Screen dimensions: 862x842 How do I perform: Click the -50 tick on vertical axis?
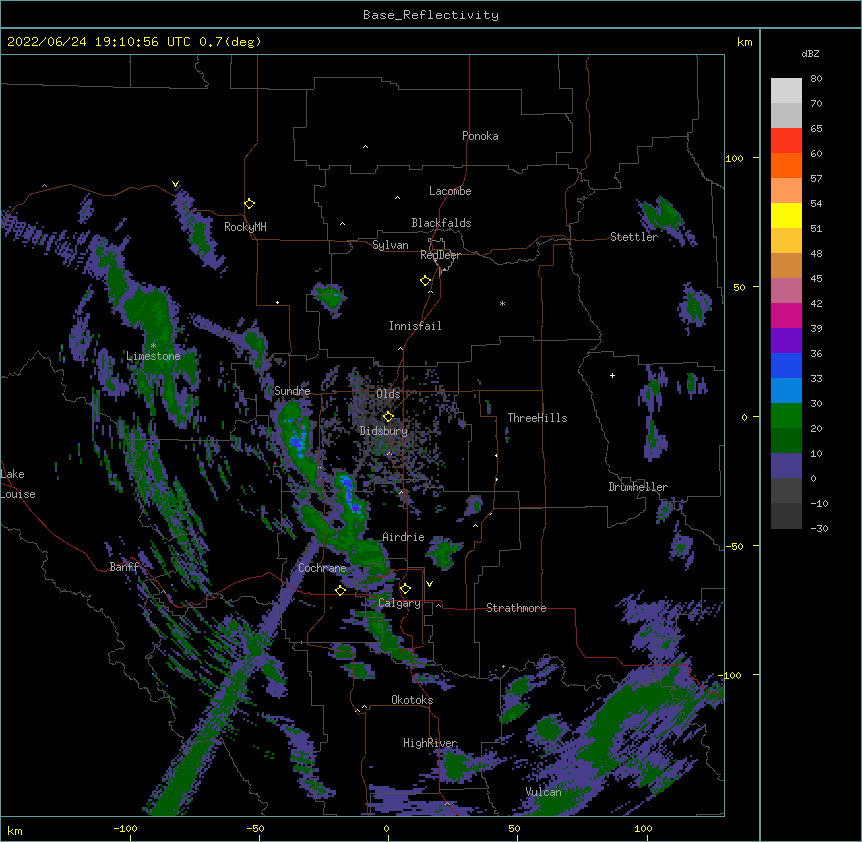pos(734,546)
